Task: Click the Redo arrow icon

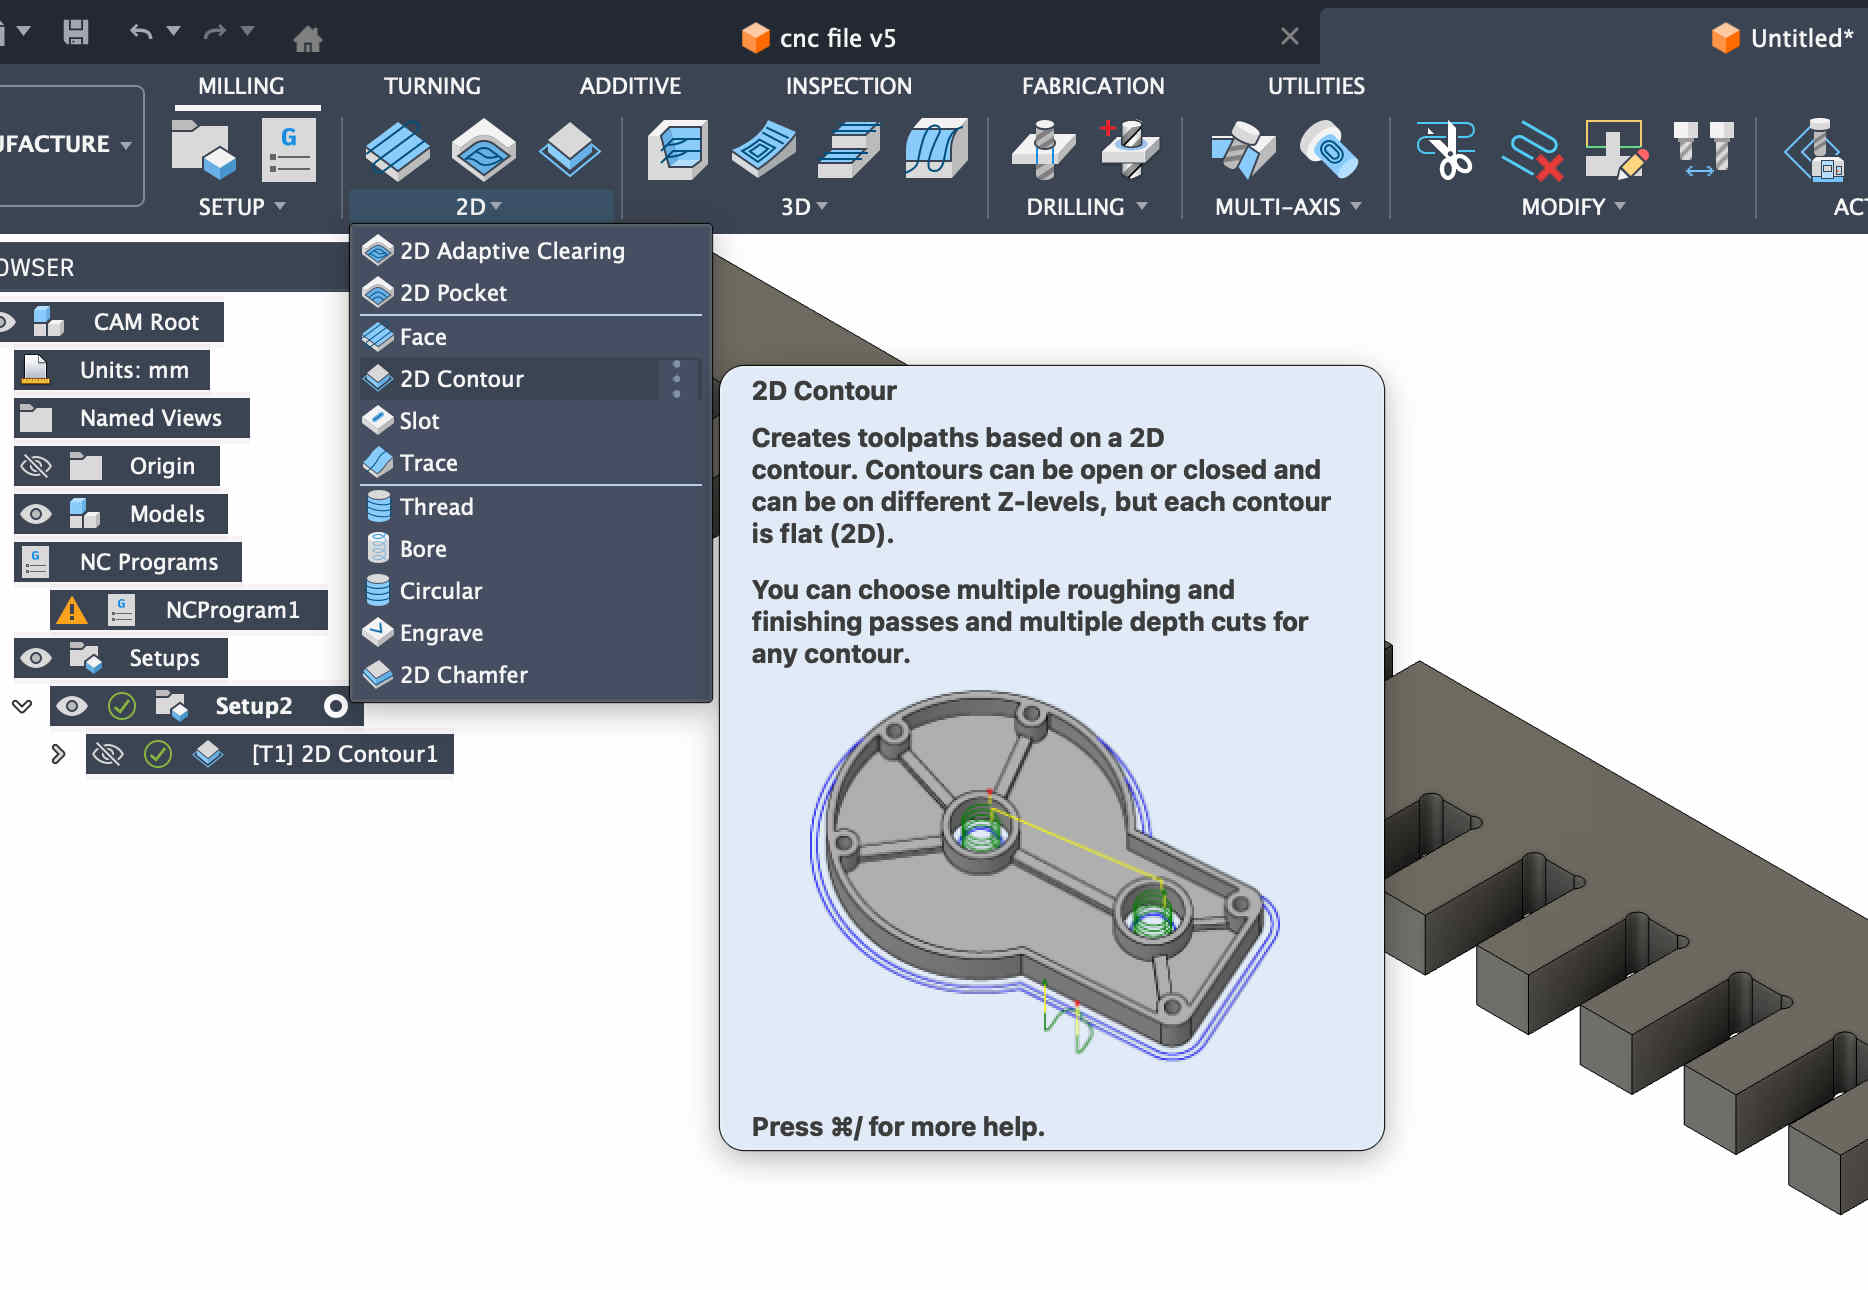Action: click(214, 32)
